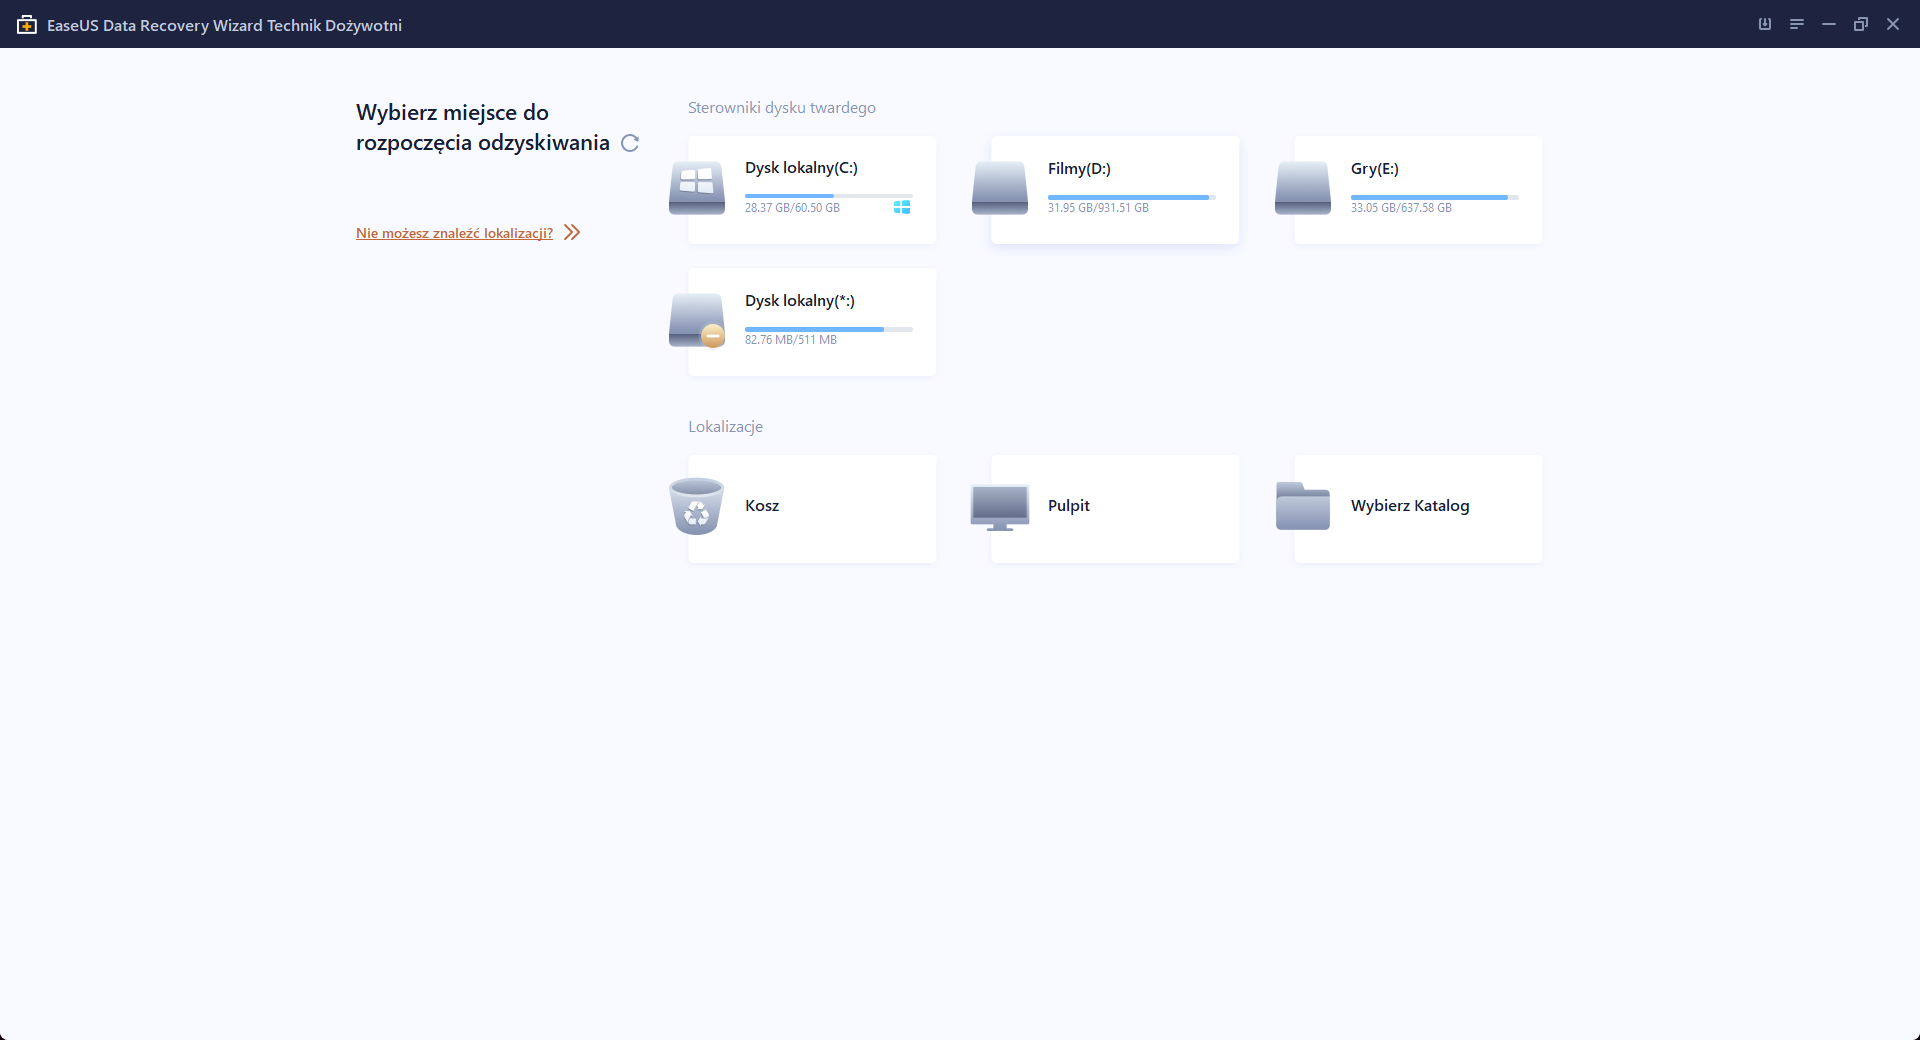Select the Dysk lokalny(*:) drive icon
Image resolution: width=1920 pixels, height=1040 pixels.
pyautogui.click(x=697, y=320)
